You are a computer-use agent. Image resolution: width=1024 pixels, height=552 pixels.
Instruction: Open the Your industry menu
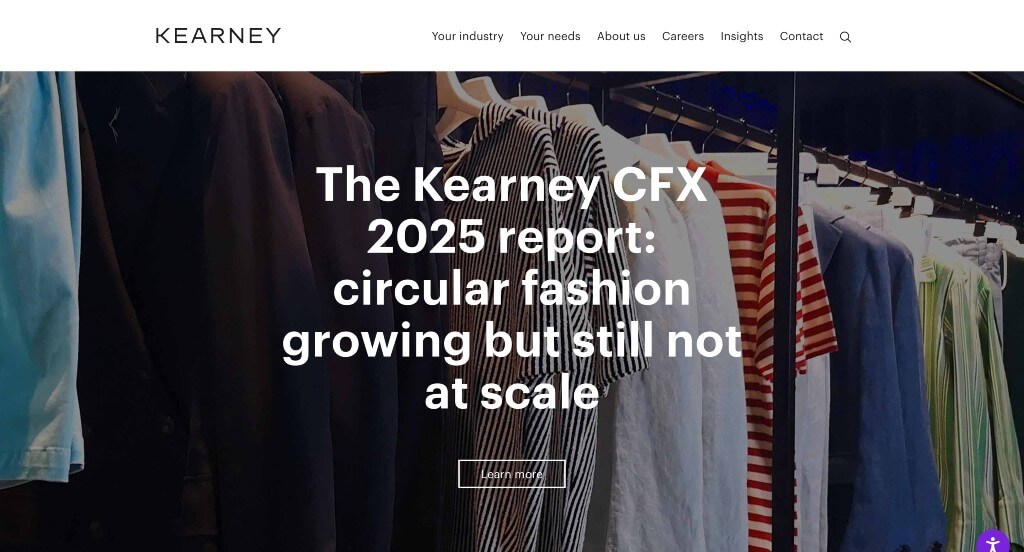(468, 37)
